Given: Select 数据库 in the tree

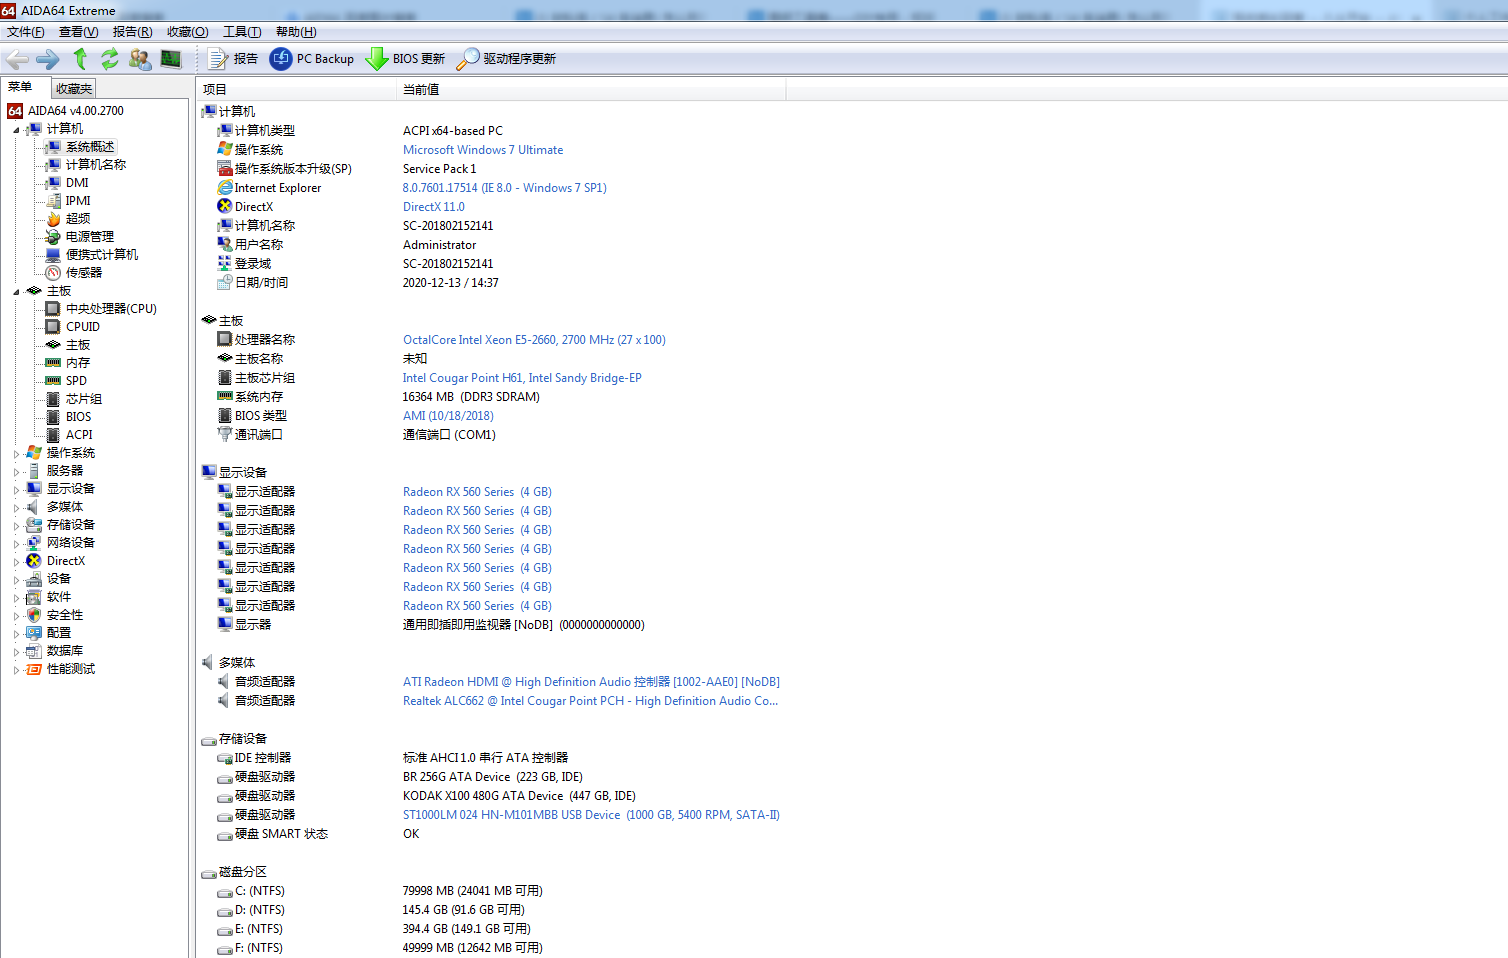Looking at the screenshot, I should point(65,651).
